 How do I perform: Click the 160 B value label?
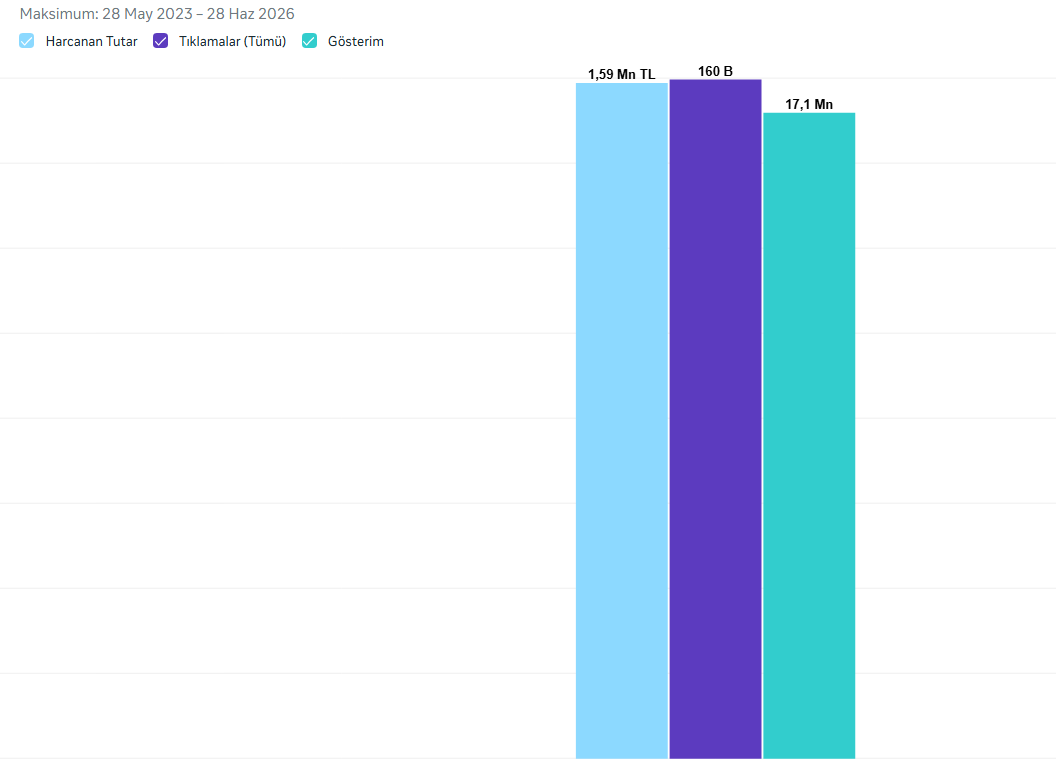tap(715, 71)
